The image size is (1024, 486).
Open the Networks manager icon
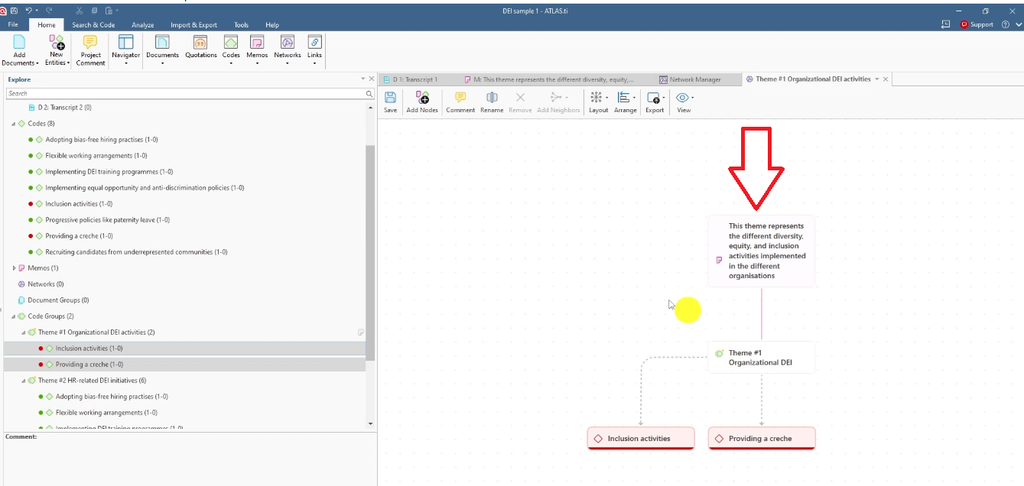(287, 42)
